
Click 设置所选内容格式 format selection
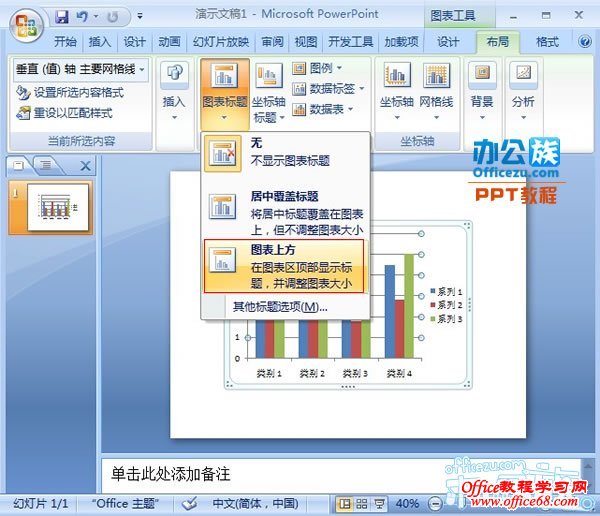coord(70,92)
